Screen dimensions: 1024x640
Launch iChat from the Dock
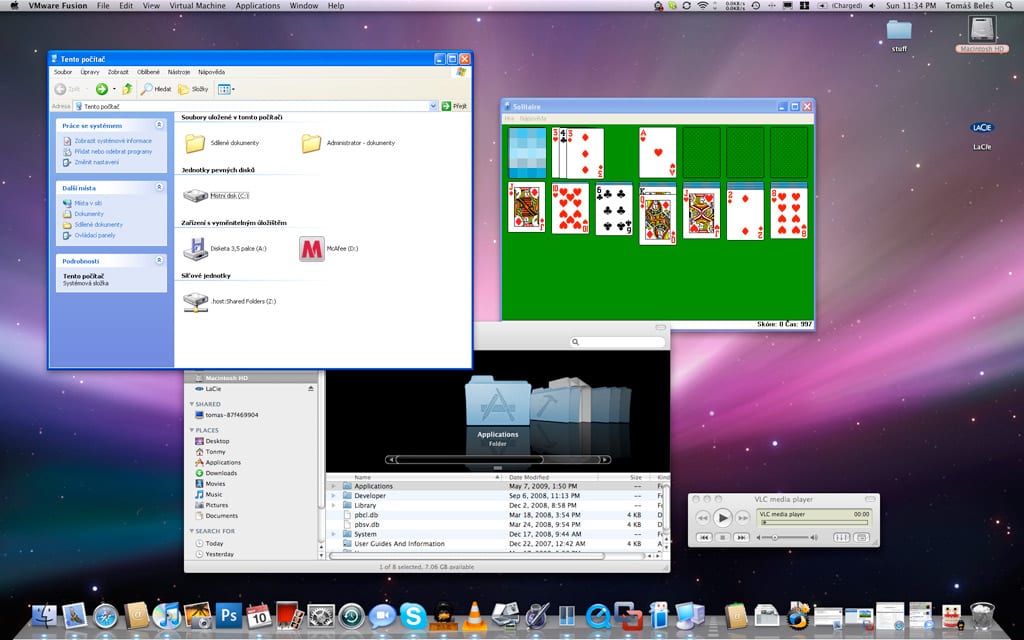pos(382,615)
